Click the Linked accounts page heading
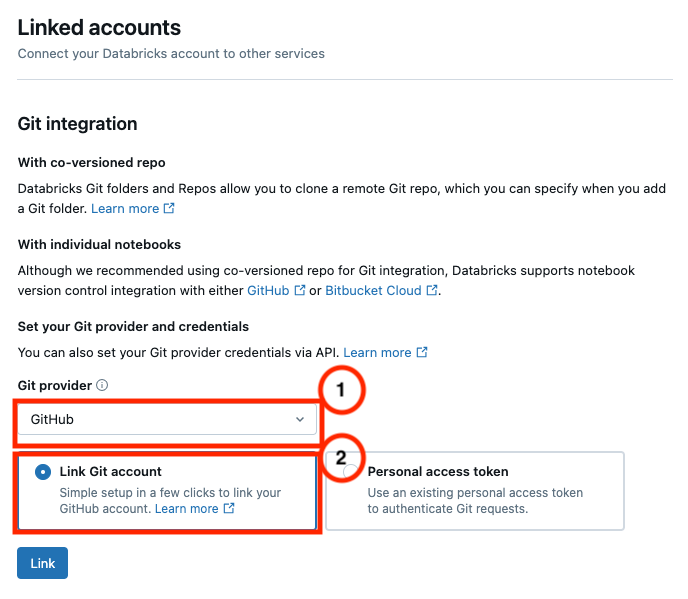The height and width of the screenshot is (599, 688). (x=99, y=28)
